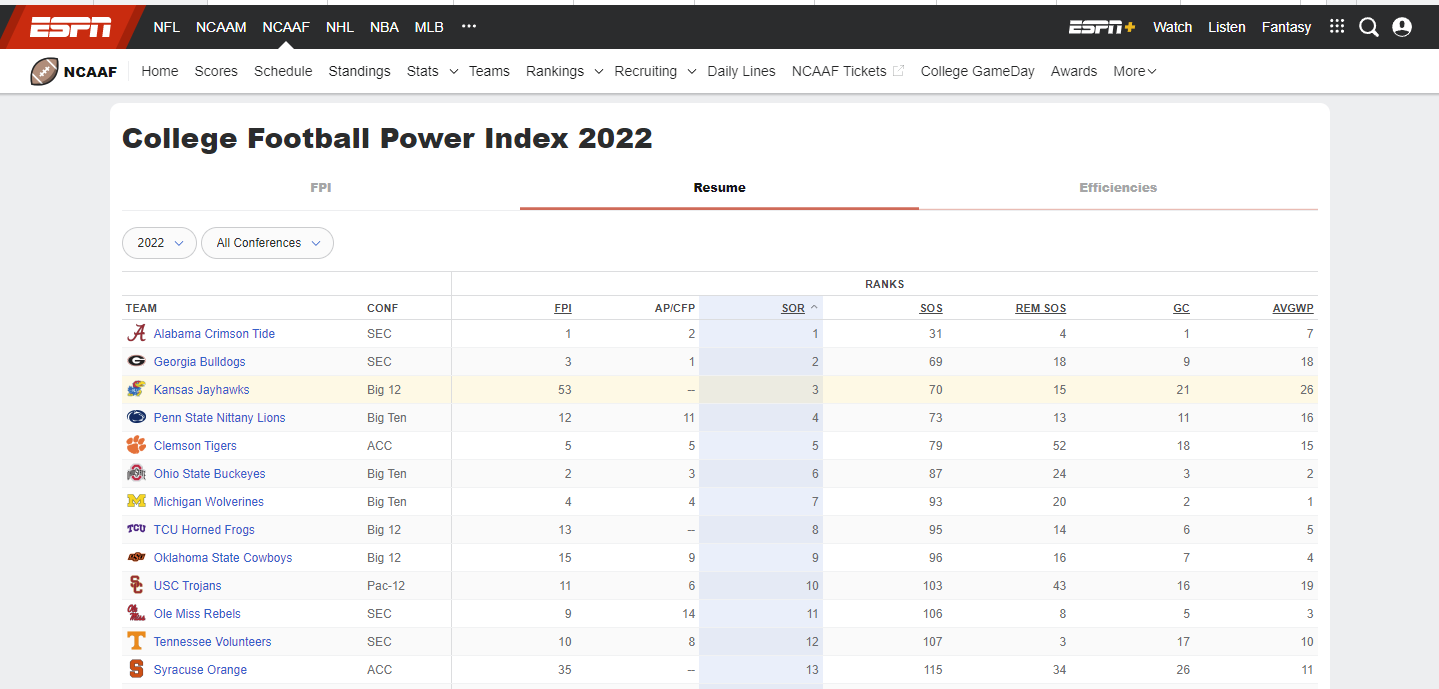1439x689 pixels.
Task: Open the Awards page
Action: click(x=1074, y=71)
